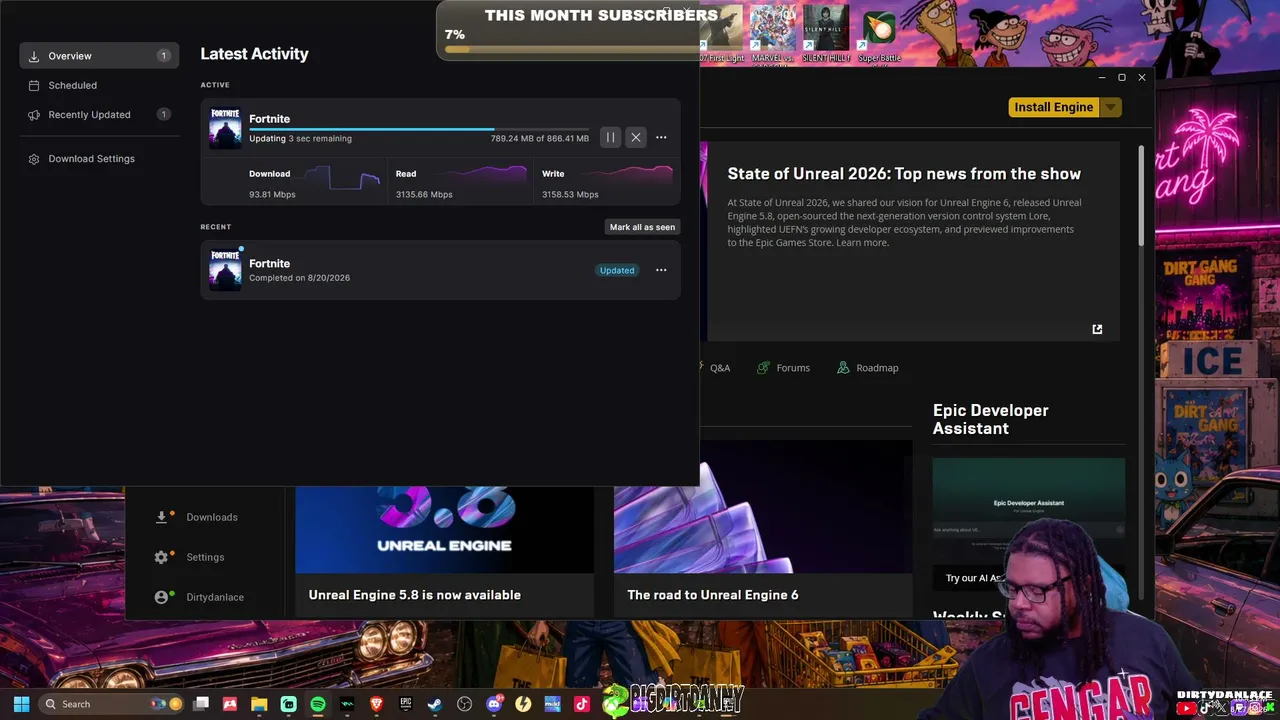Click '789.24 MB of 866.41 MB' size text

click(539, 139)
